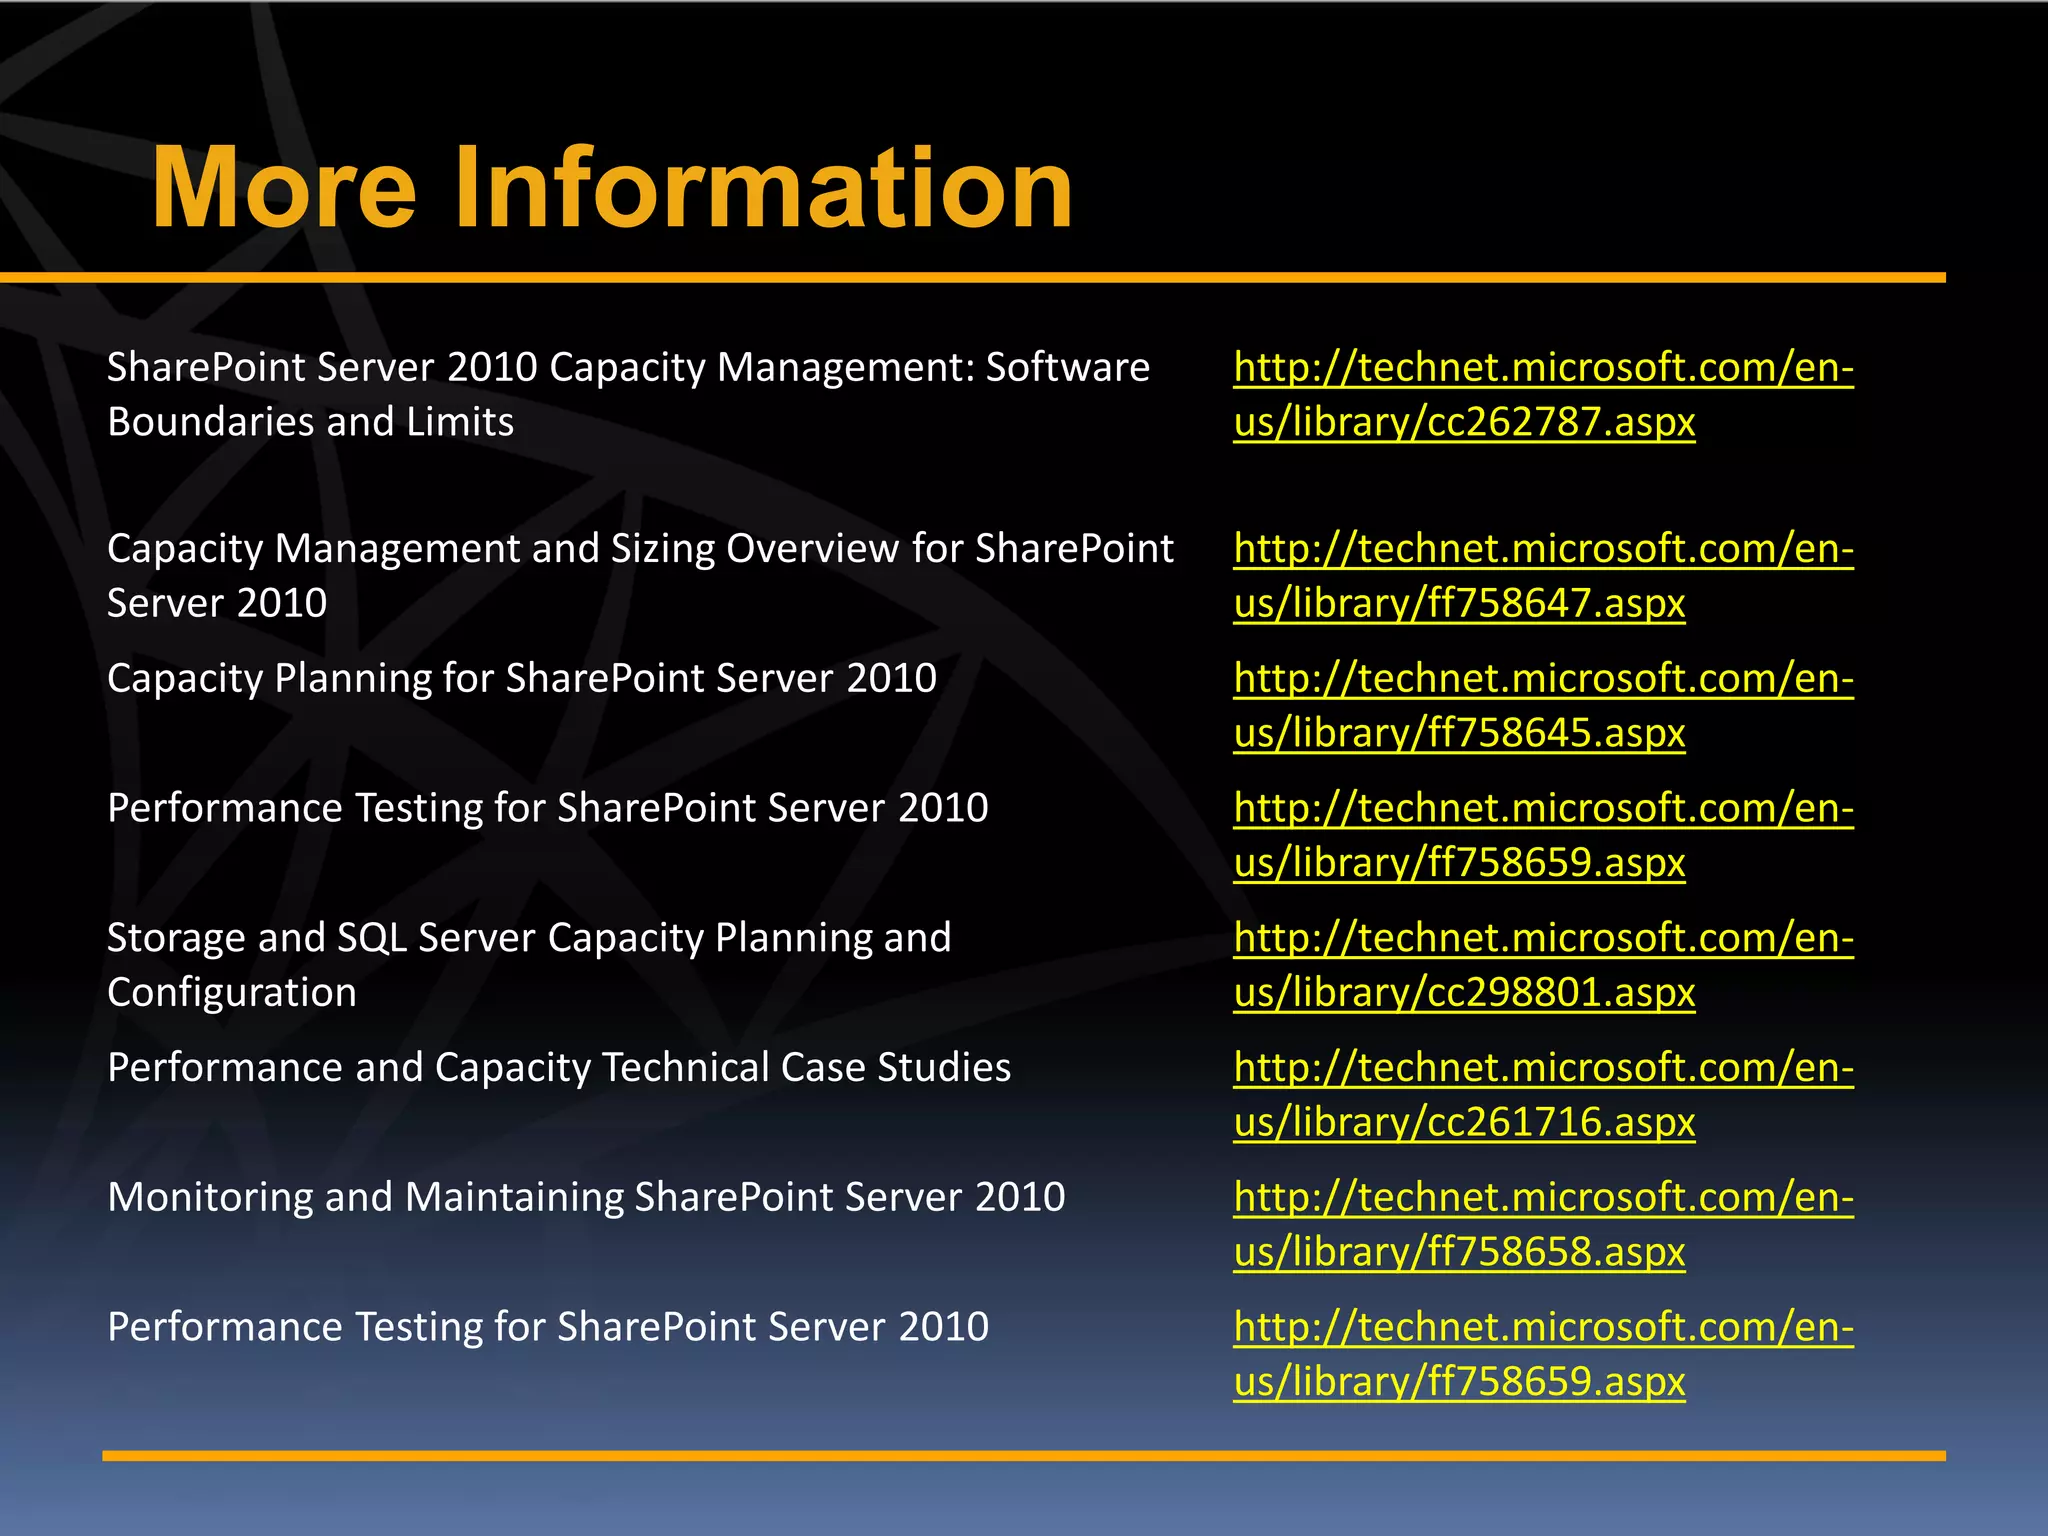Open the cc261716.aspx case studies link
The width and height of the screenshot is (2048, 1536).
pos(1543,1094)
